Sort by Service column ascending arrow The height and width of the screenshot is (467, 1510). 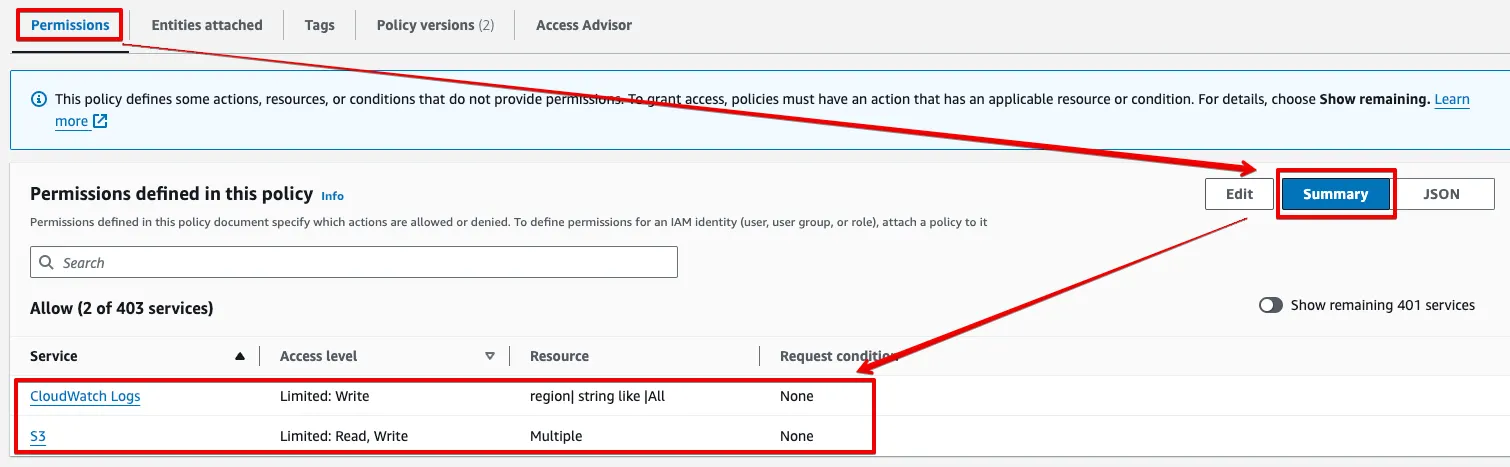pos(239,356)
